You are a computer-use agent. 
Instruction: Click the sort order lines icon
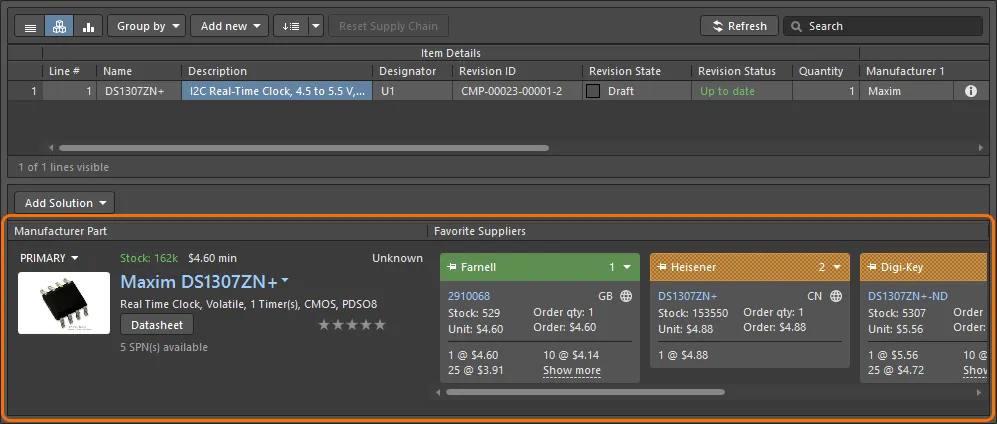(x=290, y=26)
